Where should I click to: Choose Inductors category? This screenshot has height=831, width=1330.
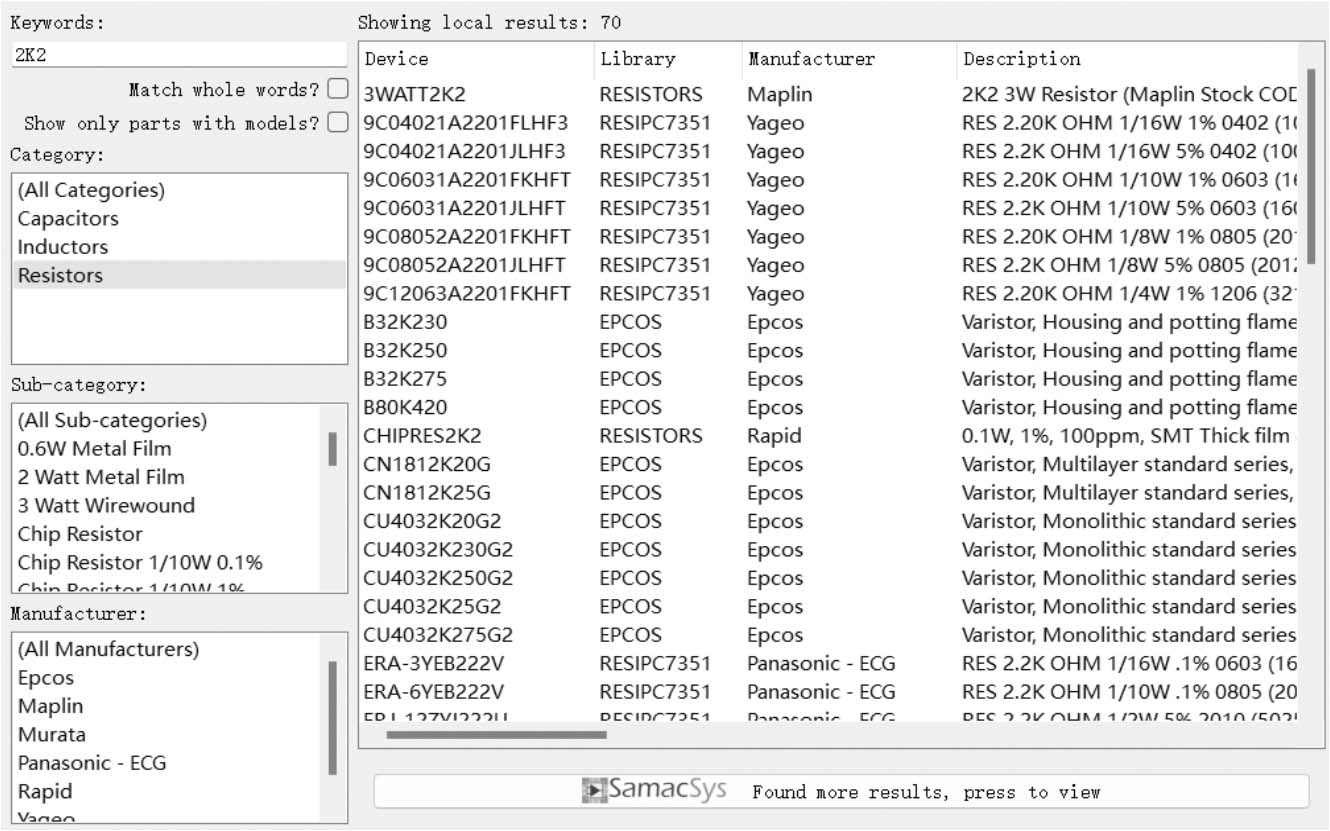pos(62,247)
